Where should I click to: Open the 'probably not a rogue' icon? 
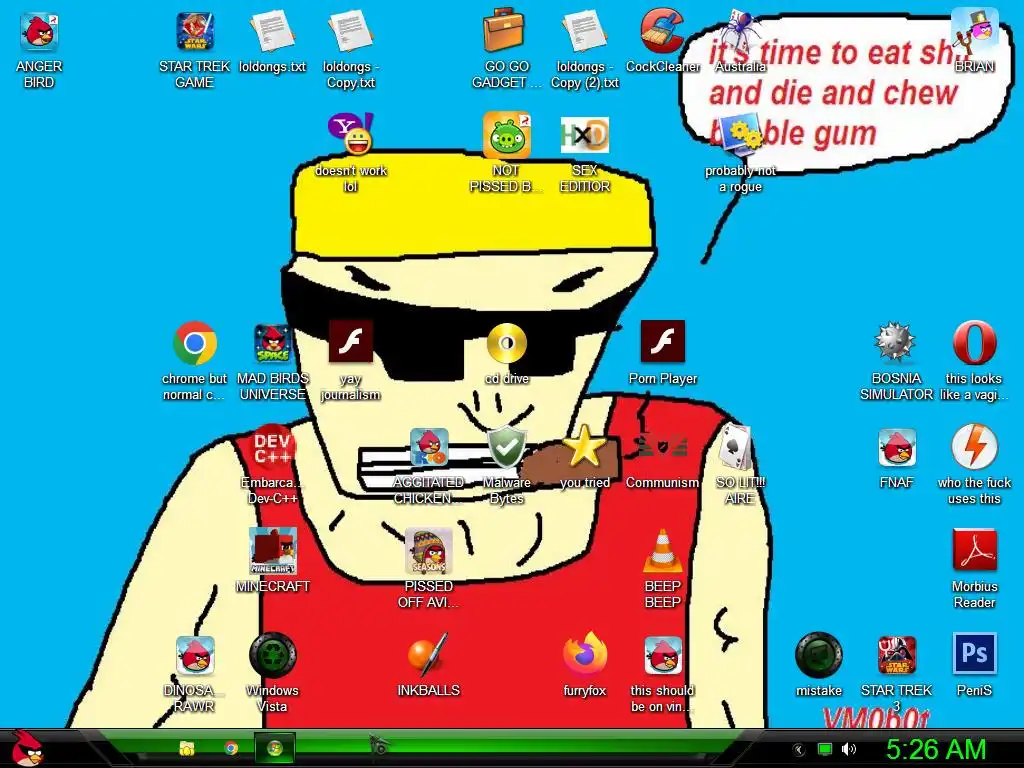click(x=741, y=135)
